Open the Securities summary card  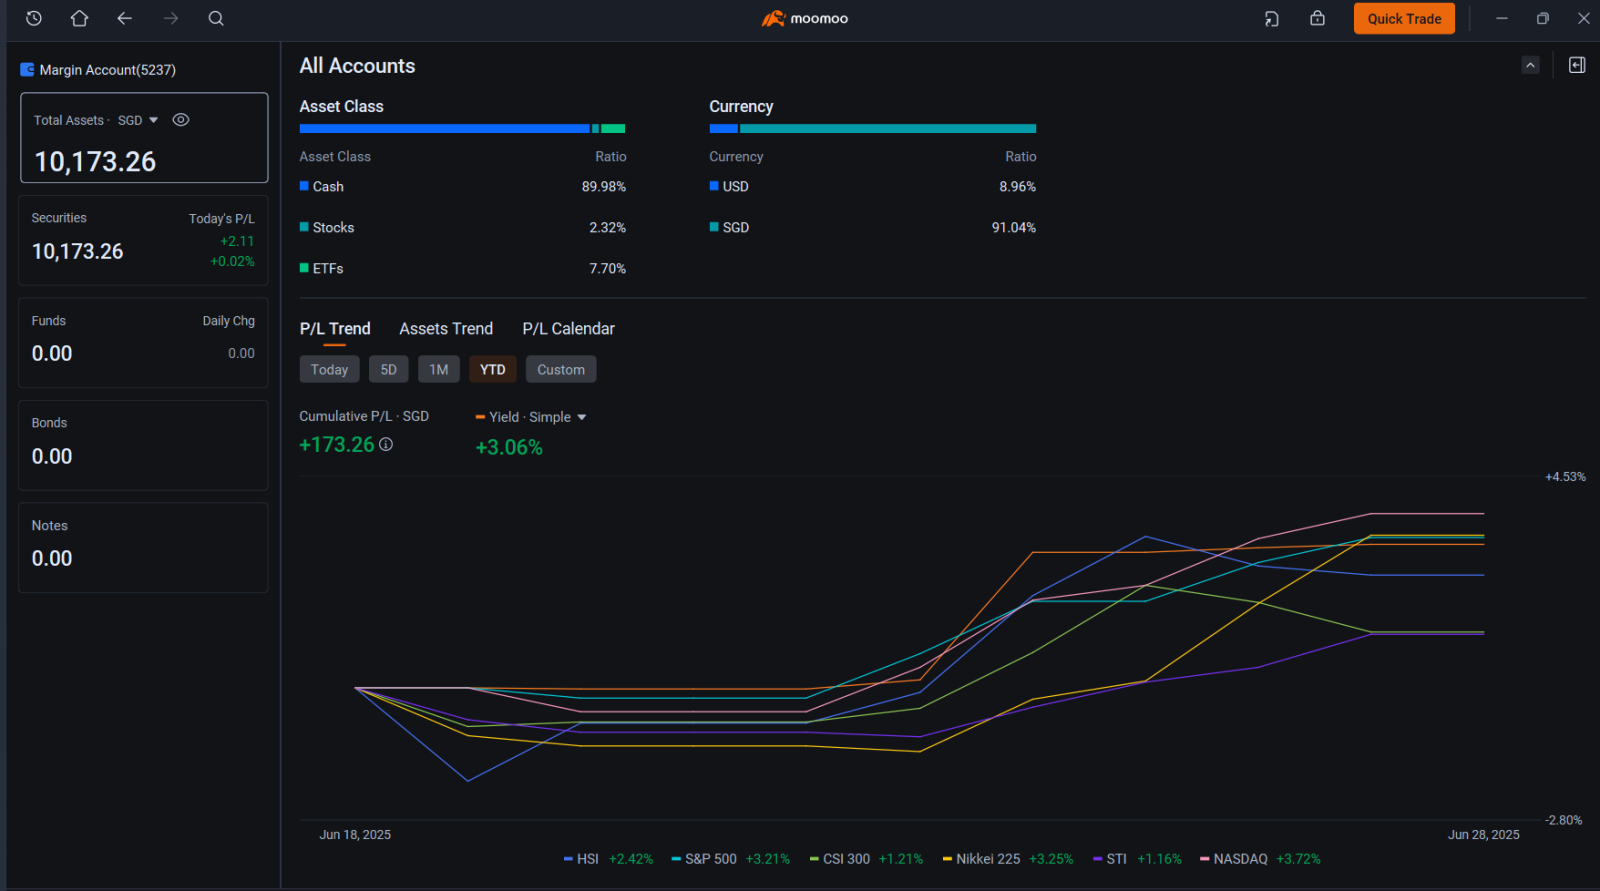point(144,240)
